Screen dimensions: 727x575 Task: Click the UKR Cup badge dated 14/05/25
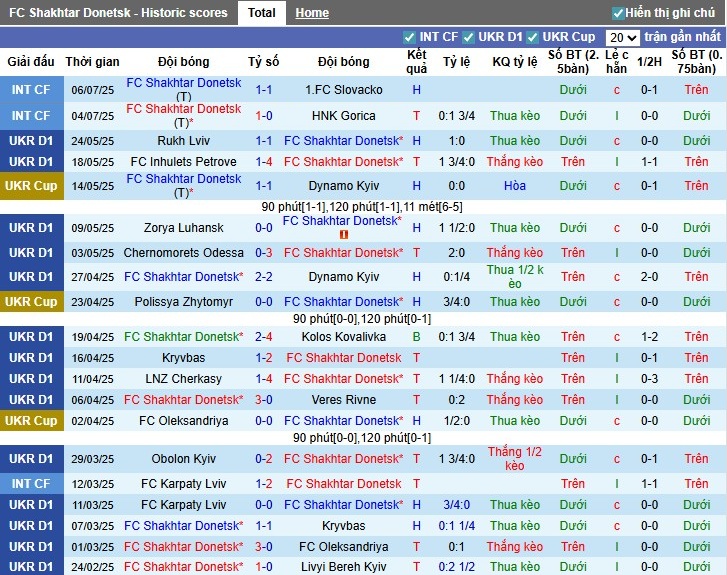tap(30, 186)
